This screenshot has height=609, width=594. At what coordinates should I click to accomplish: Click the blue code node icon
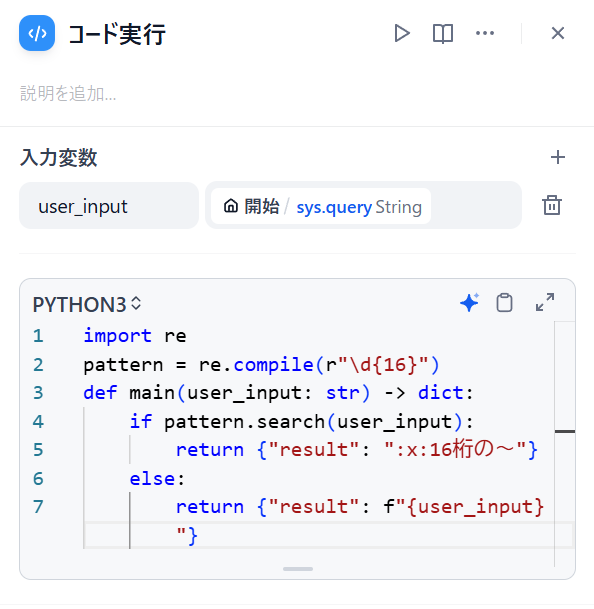(x=37, y=33)
